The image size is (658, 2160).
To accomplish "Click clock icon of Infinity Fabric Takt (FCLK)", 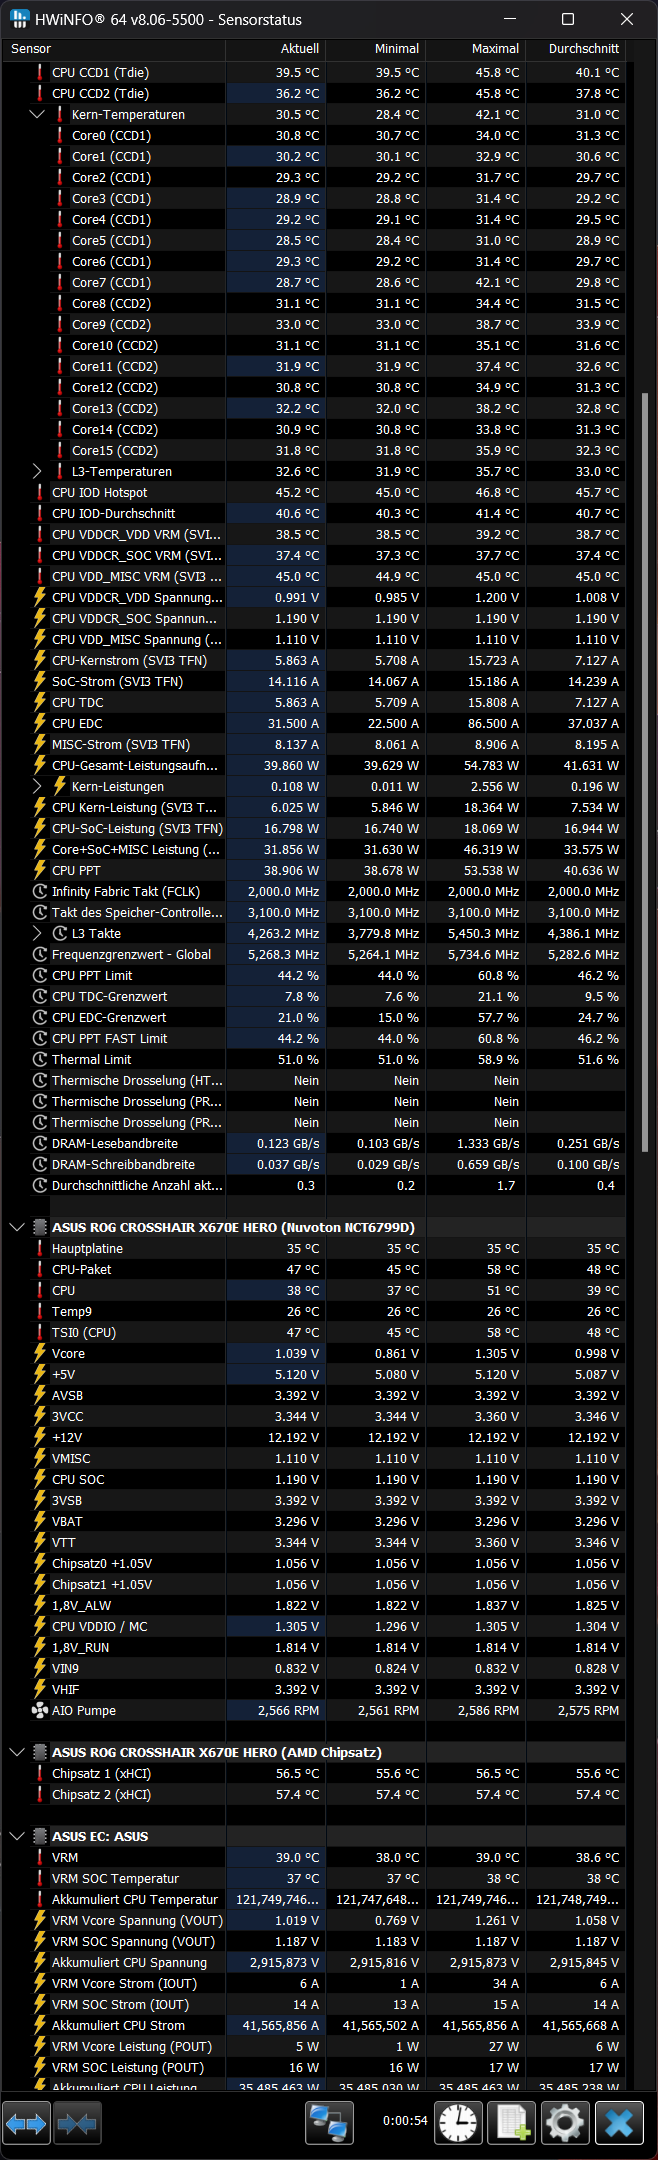I will click(40, 891).
